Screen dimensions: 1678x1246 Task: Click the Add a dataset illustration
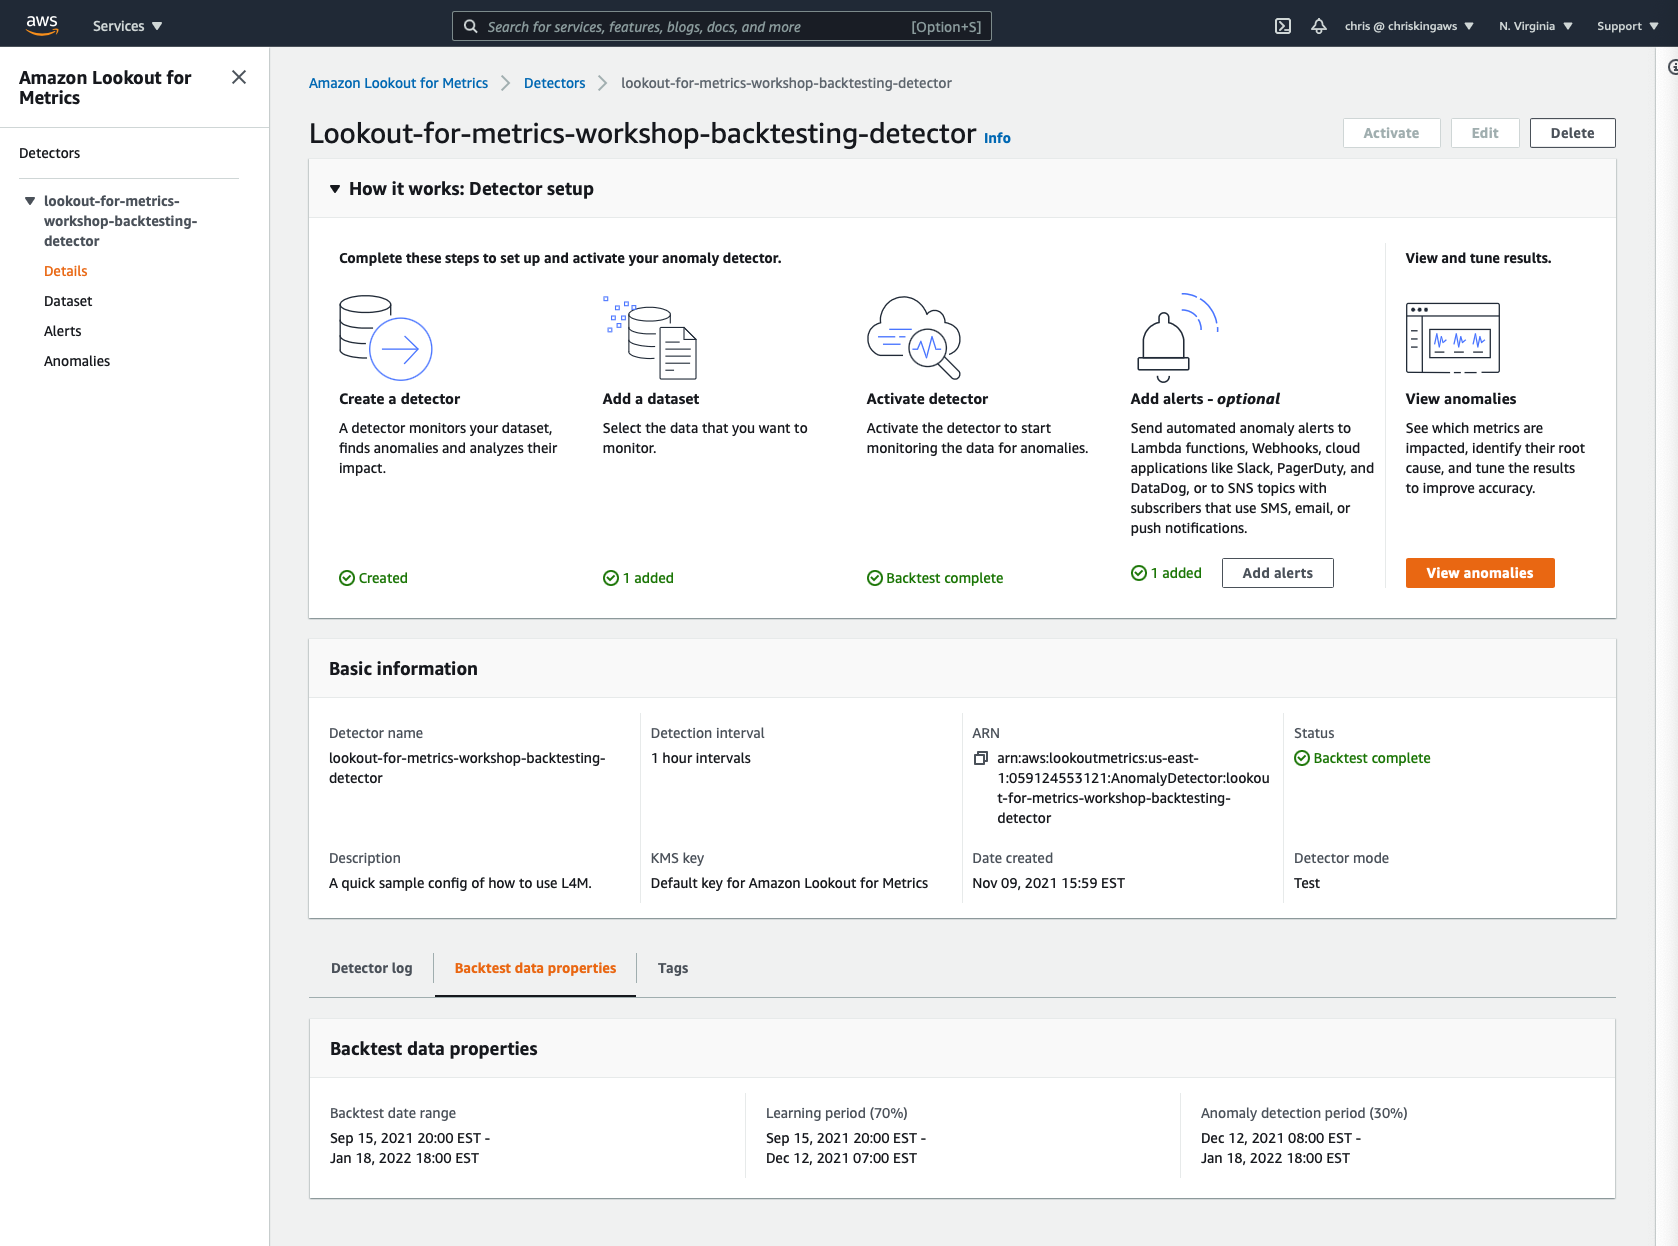tap(650, 338)
